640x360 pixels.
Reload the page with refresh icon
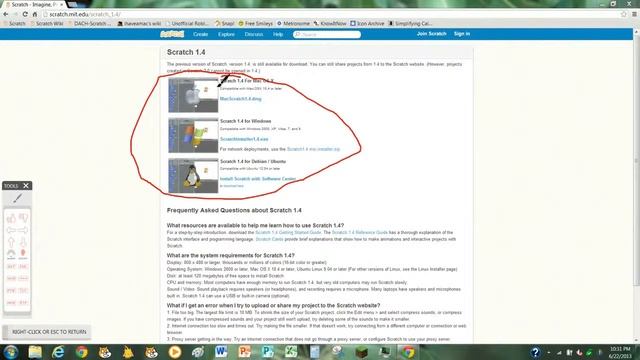click(25, 14)
